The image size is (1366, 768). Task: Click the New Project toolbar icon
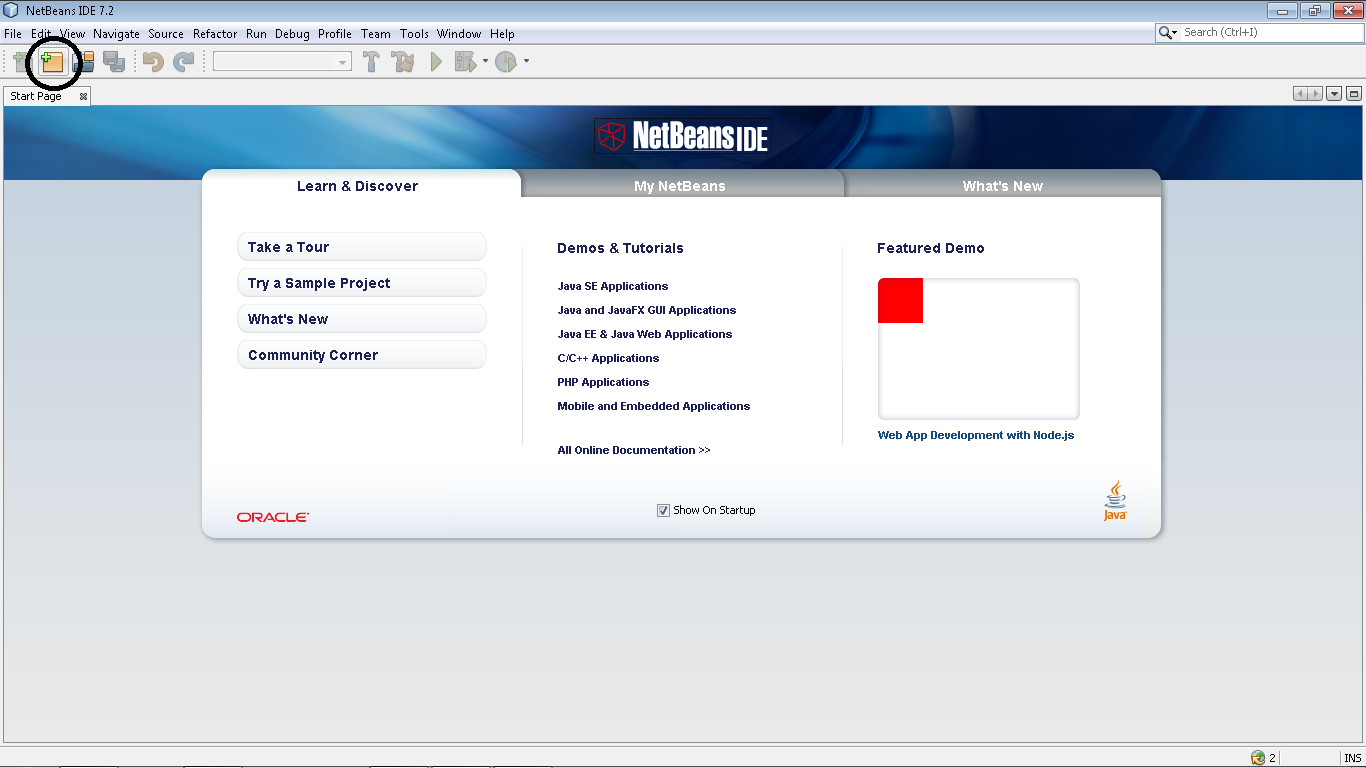point(52,62)
